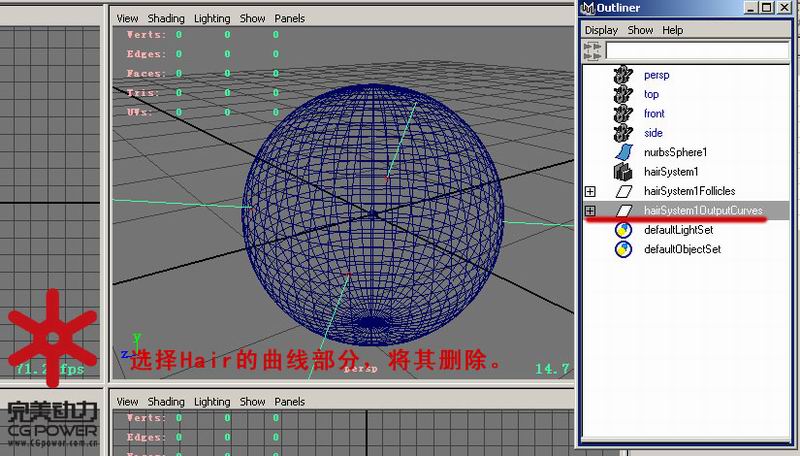800x456 pixels.
Task: Click the Outliner filter arrows icon
Action: tap(592, 51)
